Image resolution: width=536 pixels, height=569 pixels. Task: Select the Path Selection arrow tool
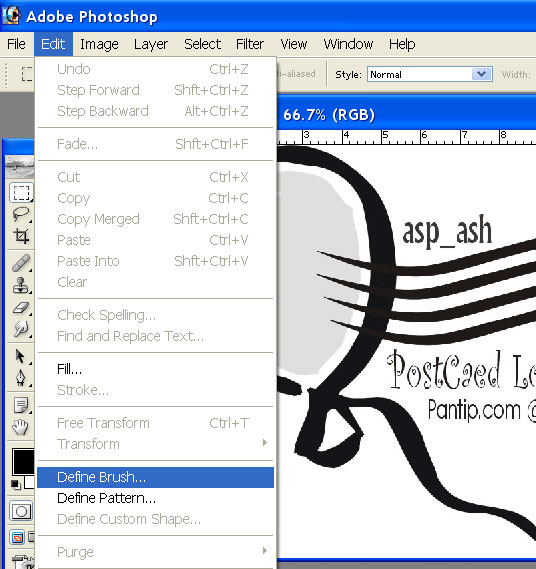pyautogui.click(x=20, y=356)
